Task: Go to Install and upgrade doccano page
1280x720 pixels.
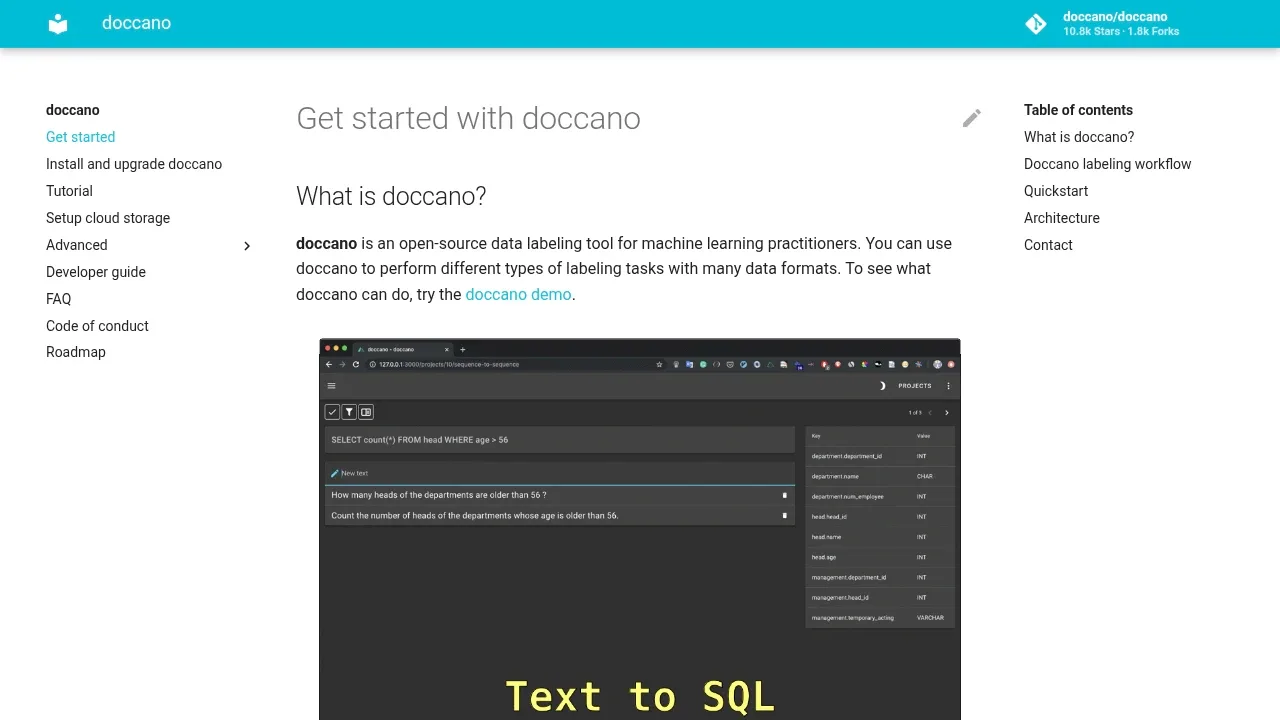Action: pos(134,164)
